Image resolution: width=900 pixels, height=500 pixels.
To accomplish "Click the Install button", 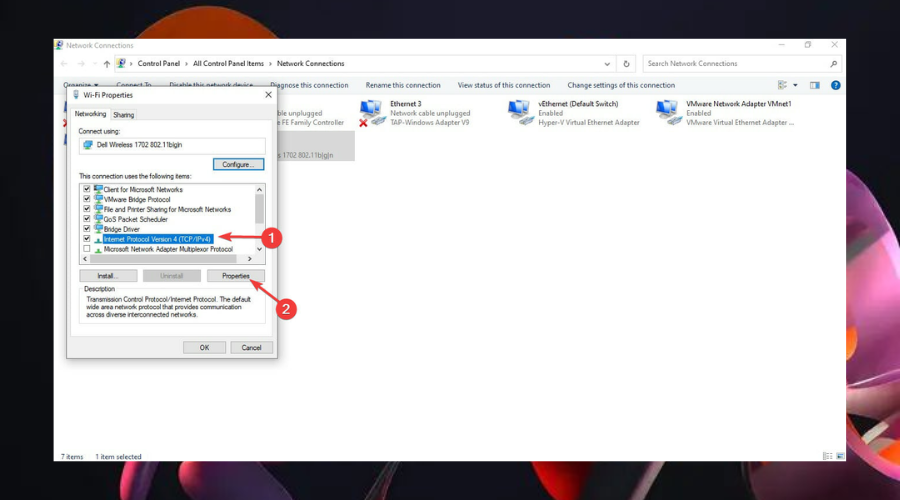I will coord(108,276).
